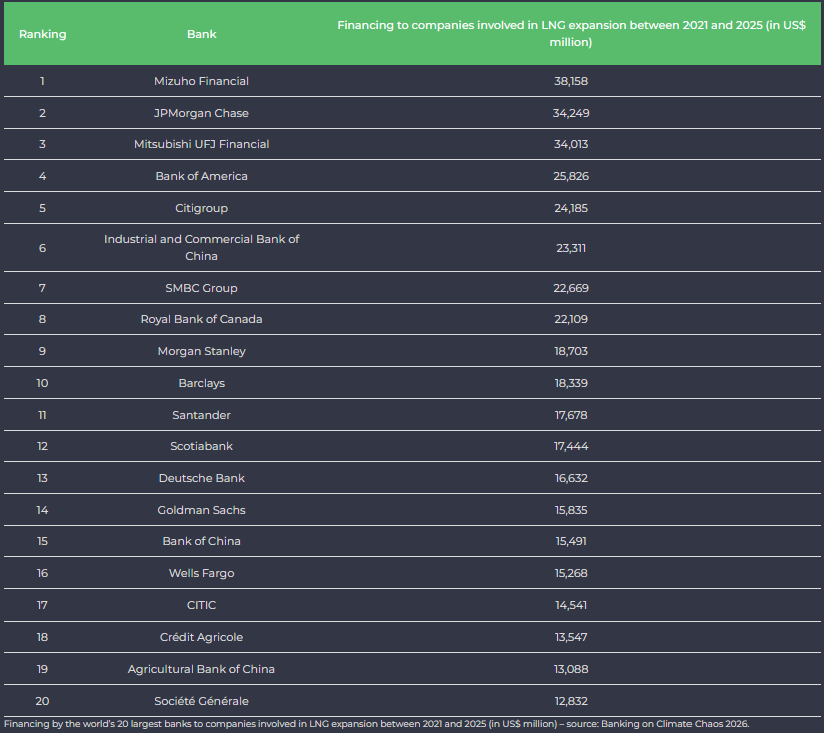Click the value 15,268
The height and width of the screenshot is (733, 824).
point(571,573)
